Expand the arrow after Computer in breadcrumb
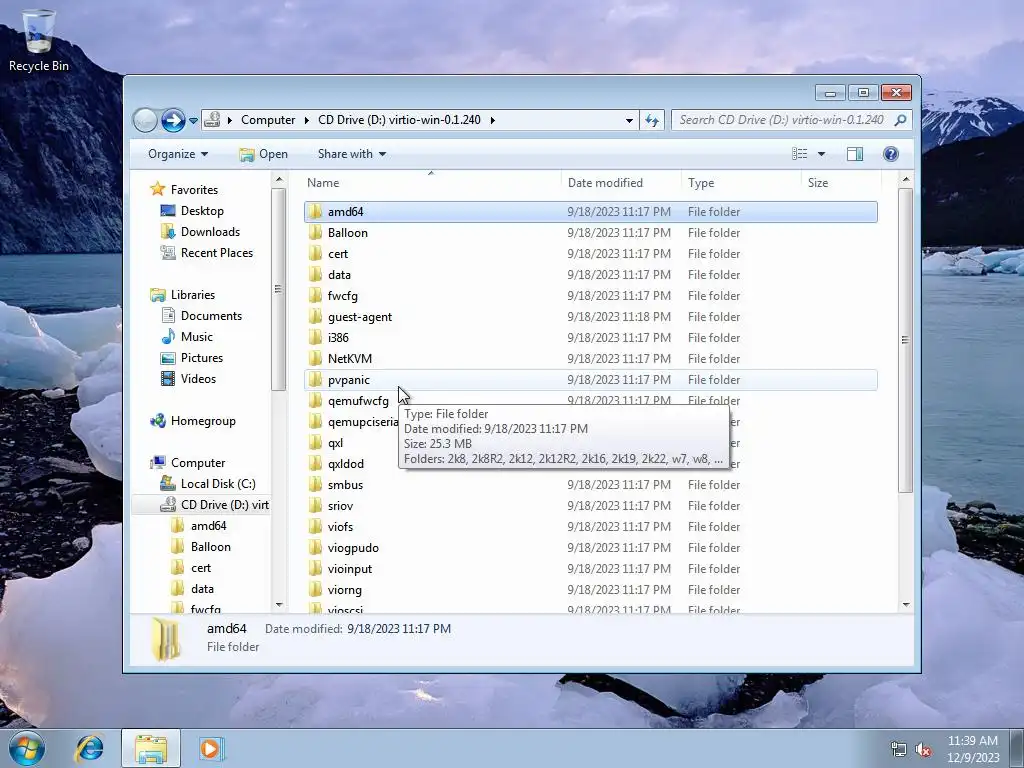 [306, 120]
